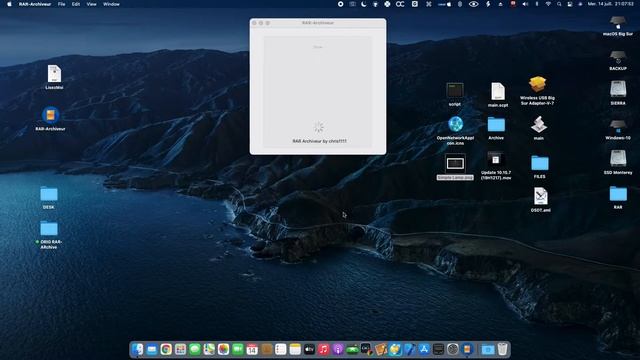Open Apple TV from the Dock
Viewport: 640px width, 360px height.
[x=309, y=349]
